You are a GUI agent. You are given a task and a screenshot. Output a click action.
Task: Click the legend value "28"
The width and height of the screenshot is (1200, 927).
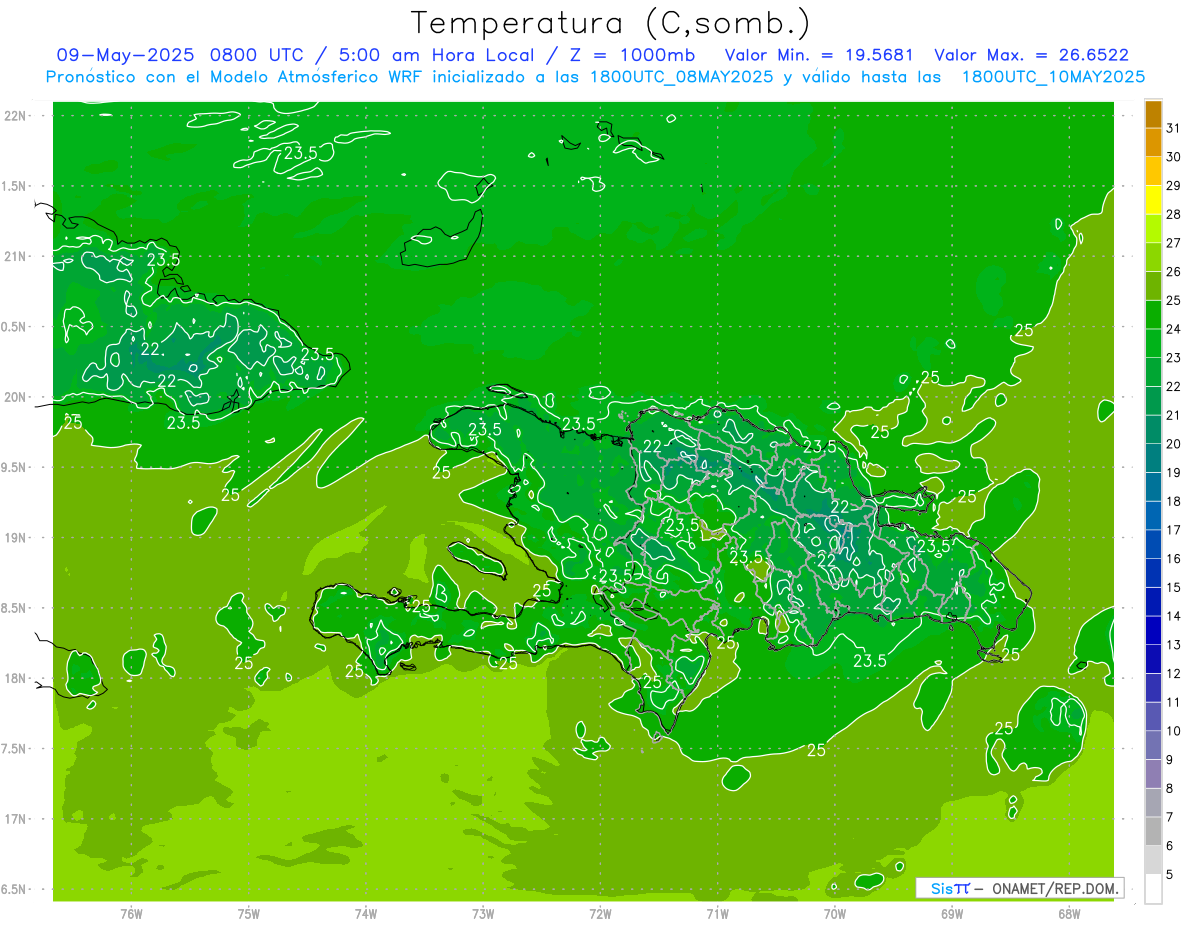coord(1174,214)
